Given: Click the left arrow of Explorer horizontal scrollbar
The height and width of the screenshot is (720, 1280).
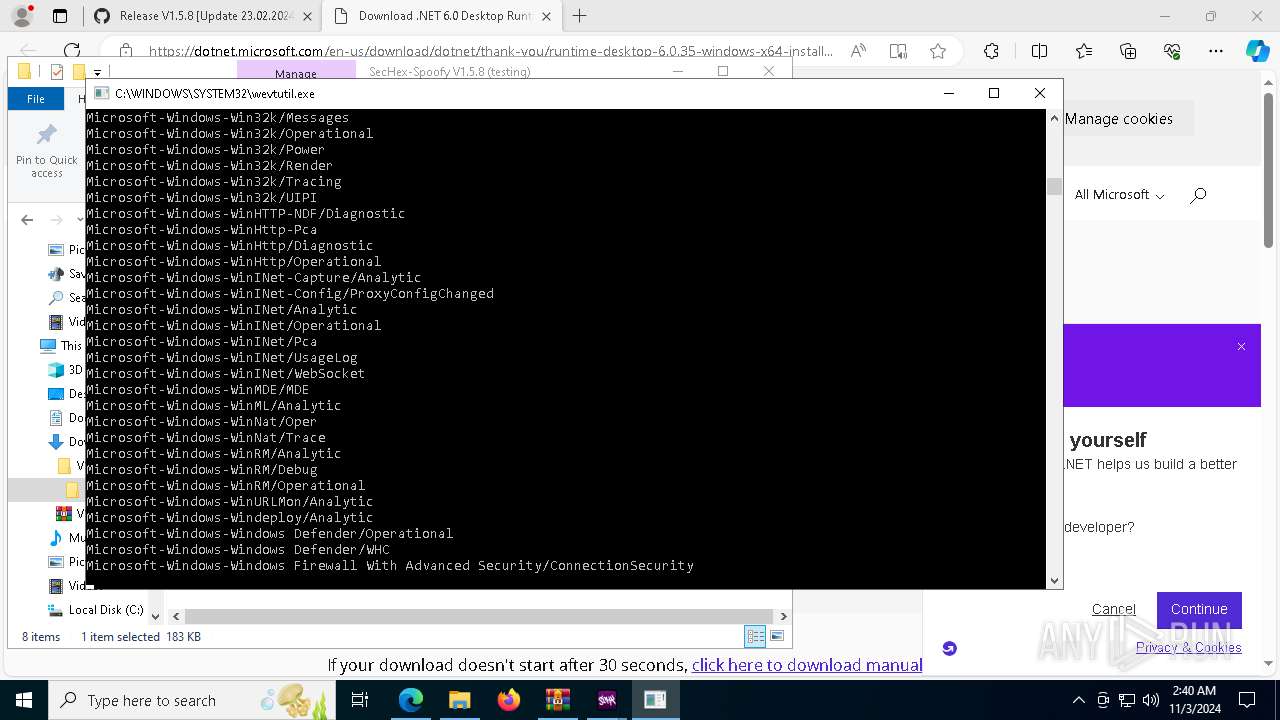Looking at the screenshot, I should pyautogui.click(x=176, y=616).
